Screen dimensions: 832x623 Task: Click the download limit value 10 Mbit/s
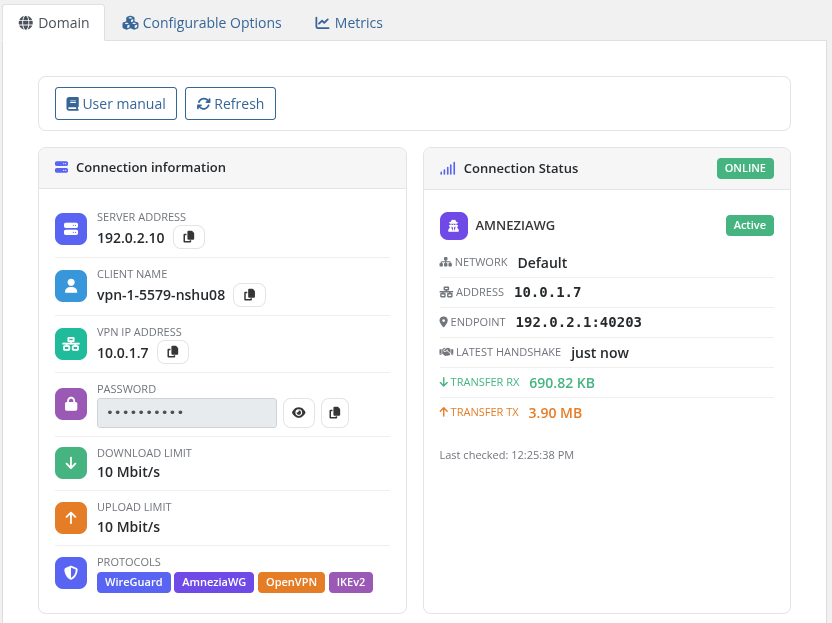point(128,472)
